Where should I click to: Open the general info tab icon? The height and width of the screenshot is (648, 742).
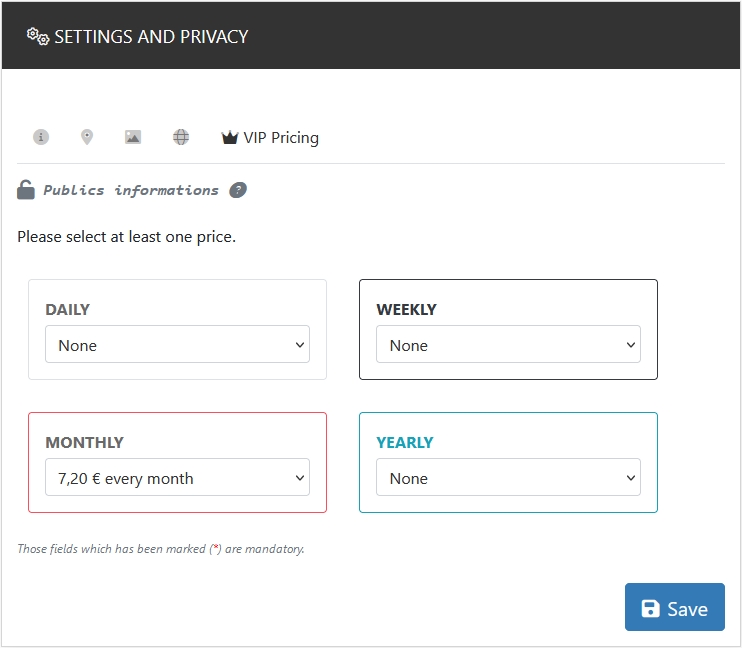point(41,137)
